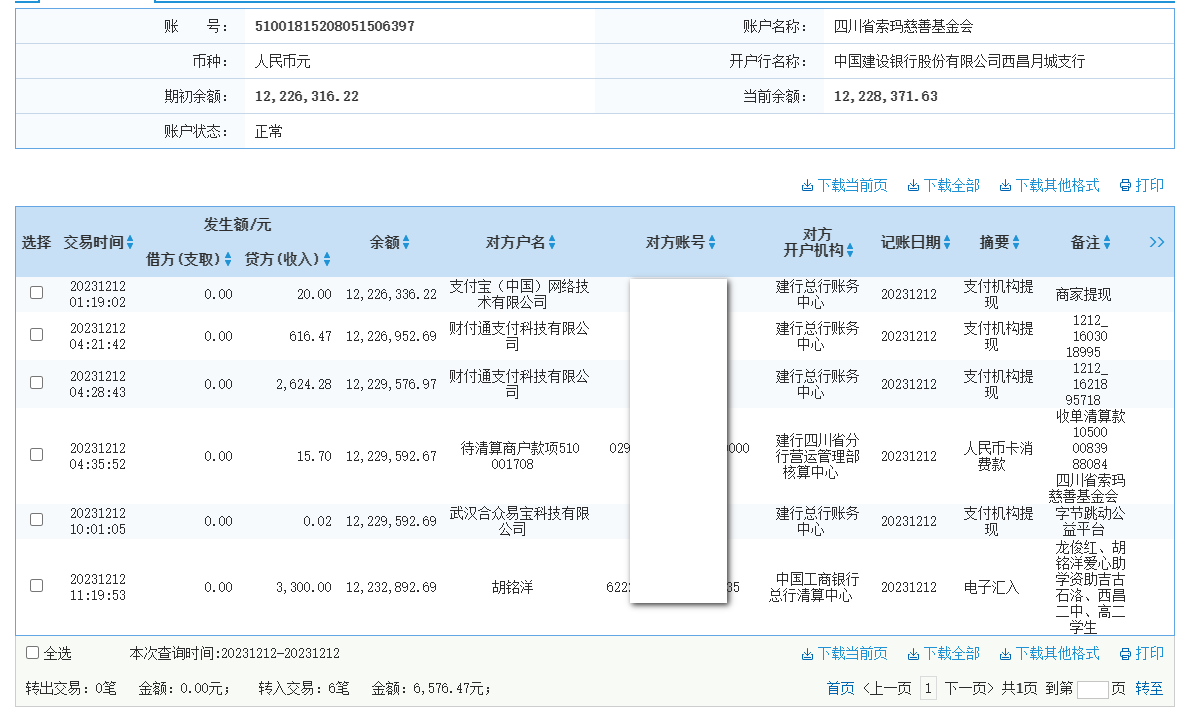1183x714 pixels.
Task: Click bank name 中国建设银行股份有限公司西昌月城支行
Action: pyautogui.click(x=959, y=61)
